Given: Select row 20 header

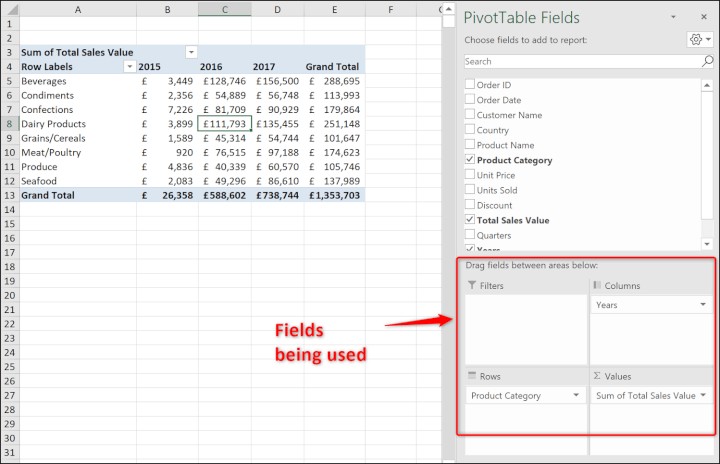Looking at the screenshot, I should [10, 295].
